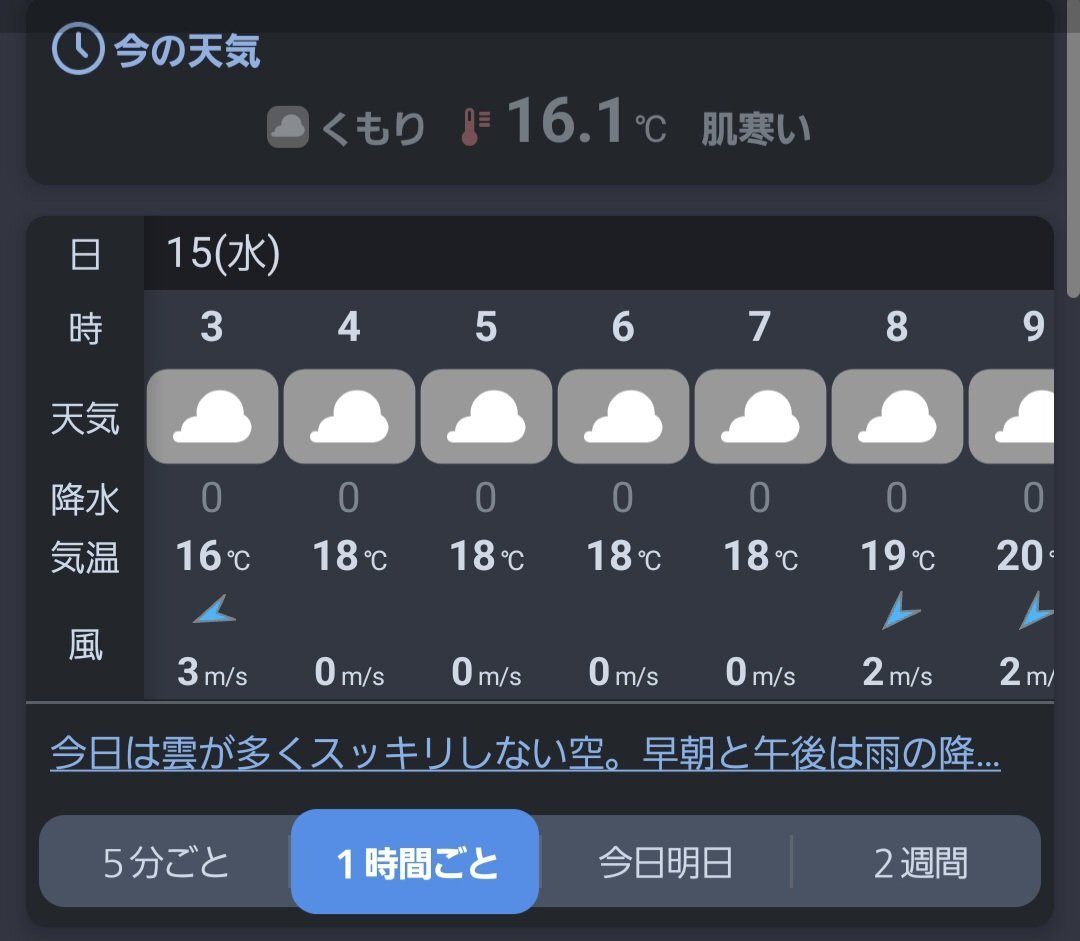Select the cloudy icon for hour 8

coord(897,416)
